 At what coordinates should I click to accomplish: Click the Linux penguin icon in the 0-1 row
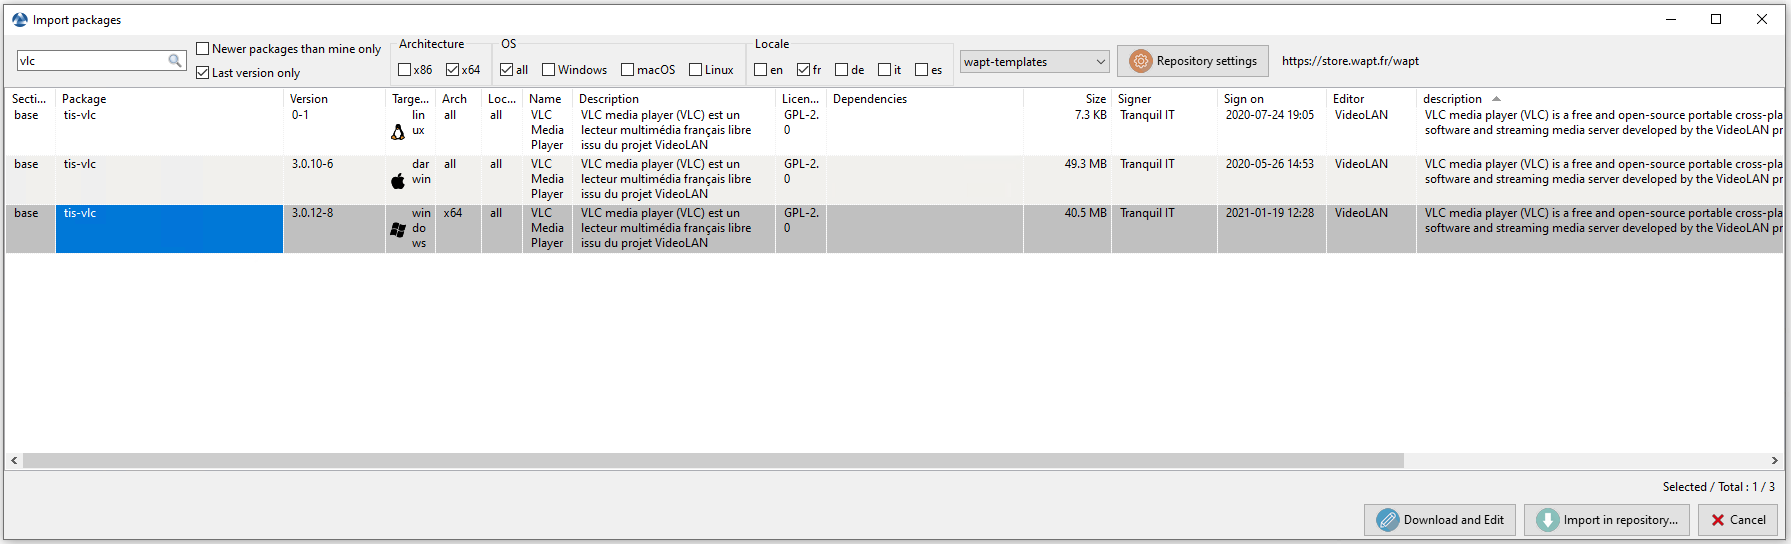tap(398, 132)
